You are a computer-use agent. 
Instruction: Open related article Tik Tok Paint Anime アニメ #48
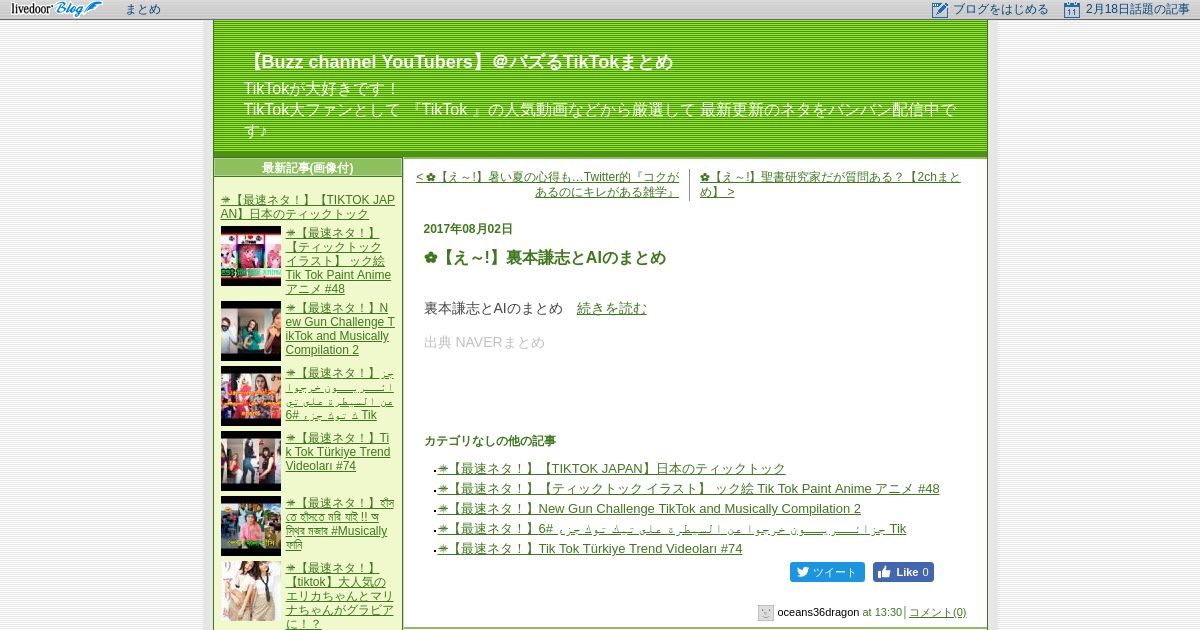pos(689,489)
